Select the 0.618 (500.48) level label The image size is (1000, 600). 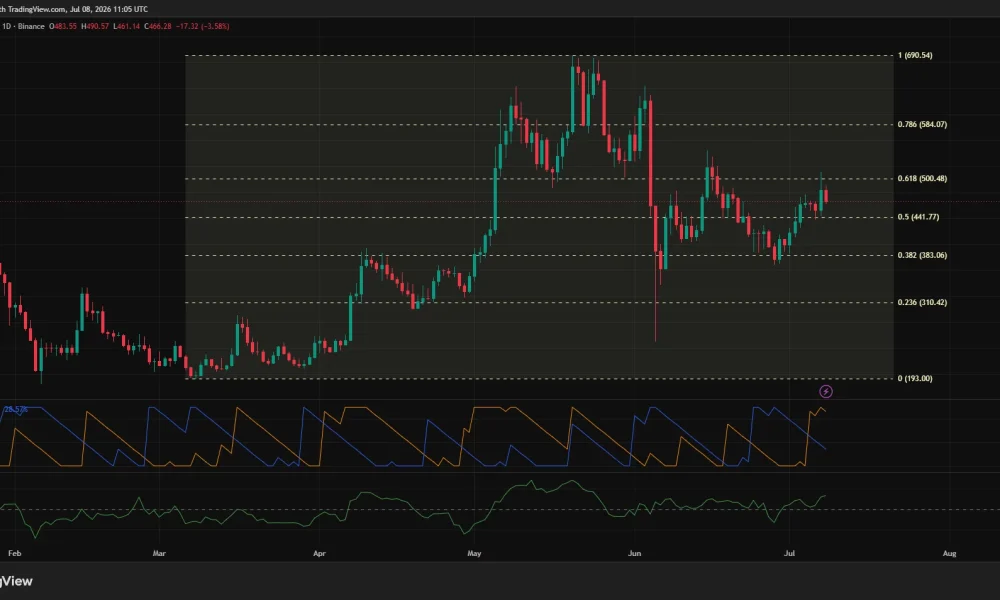[922, 179]
